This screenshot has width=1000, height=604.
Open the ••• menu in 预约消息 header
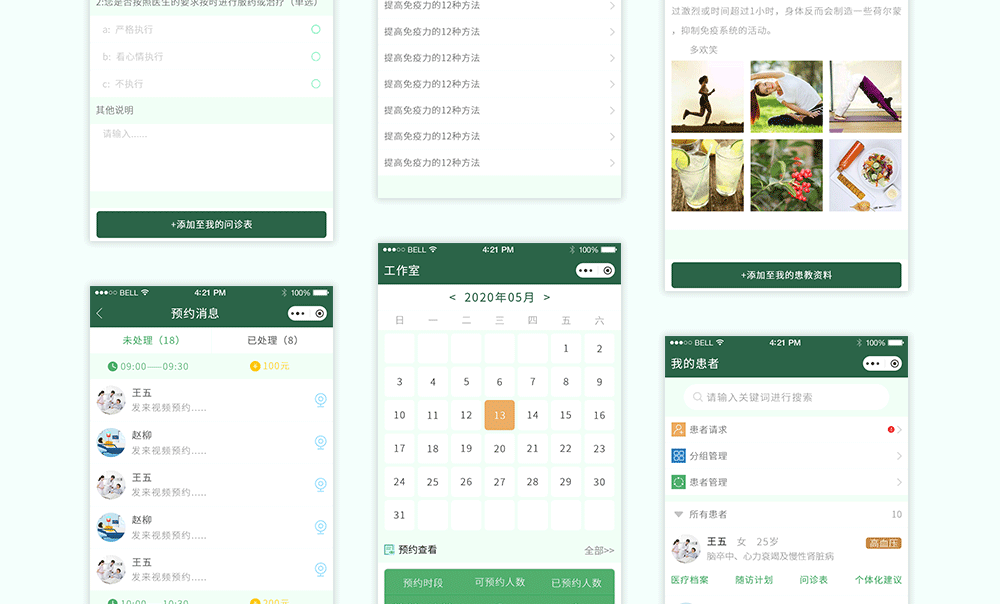click(x=297, y=313)
